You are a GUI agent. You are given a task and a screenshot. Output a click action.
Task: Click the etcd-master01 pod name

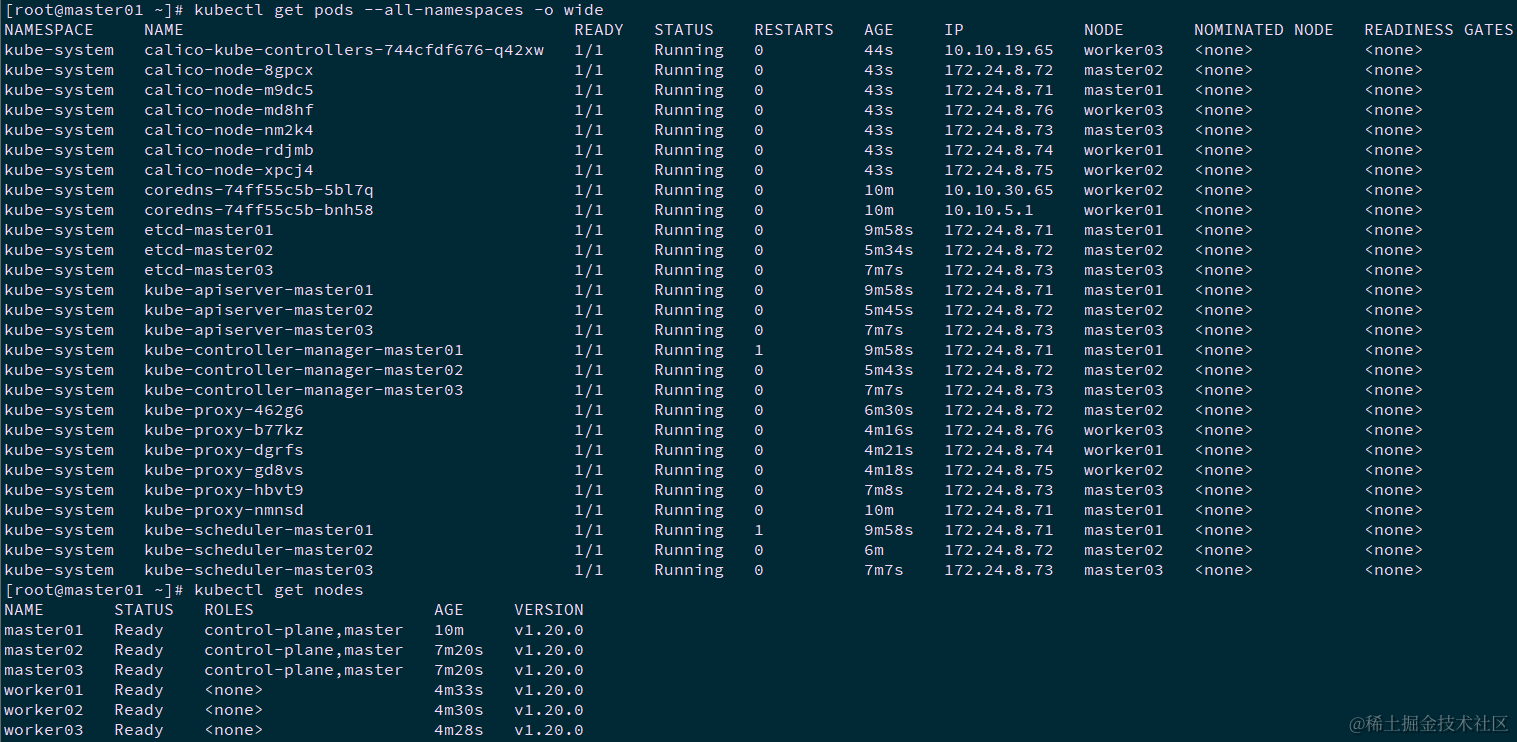[x=209, y=230]
